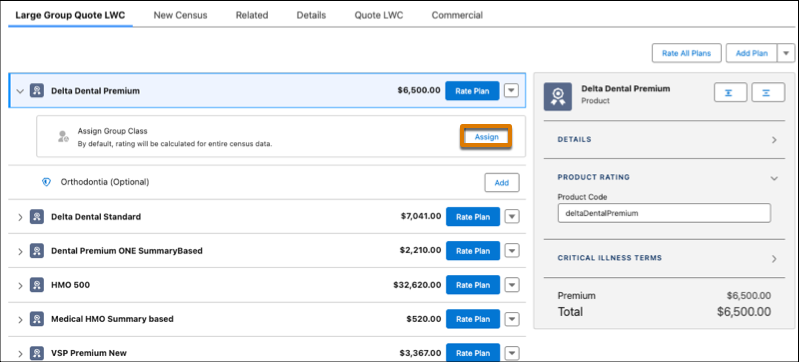The height and width of the screenshot is (362, 799).
Task: Add the Orthodontia optional coverage
Action: 501,183
